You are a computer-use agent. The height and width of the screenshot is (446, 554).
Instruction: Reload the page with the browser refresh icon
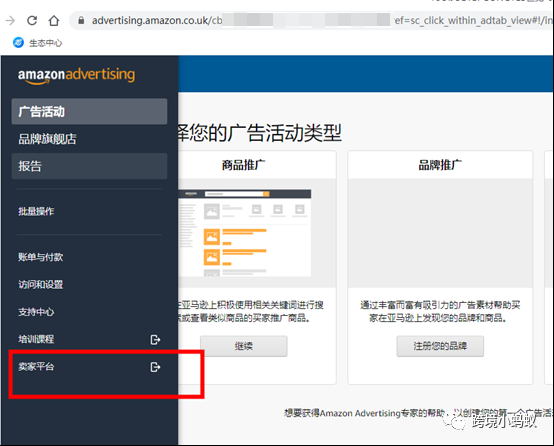(32, 20)
